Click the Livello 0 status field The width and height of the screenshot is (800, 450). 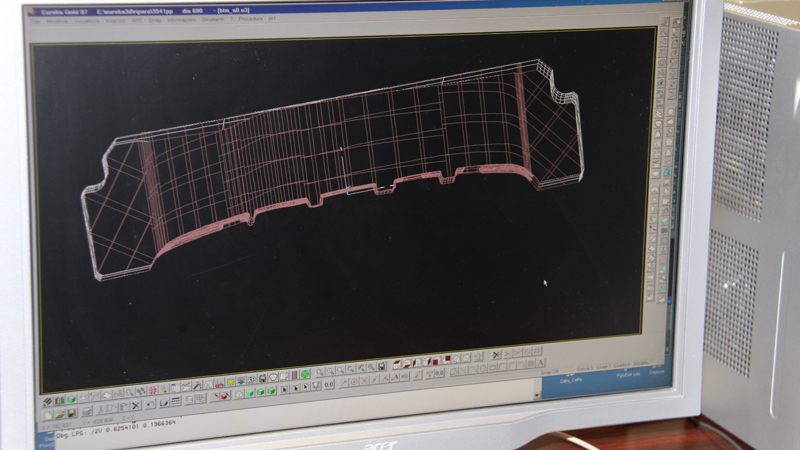click(622, 365)
